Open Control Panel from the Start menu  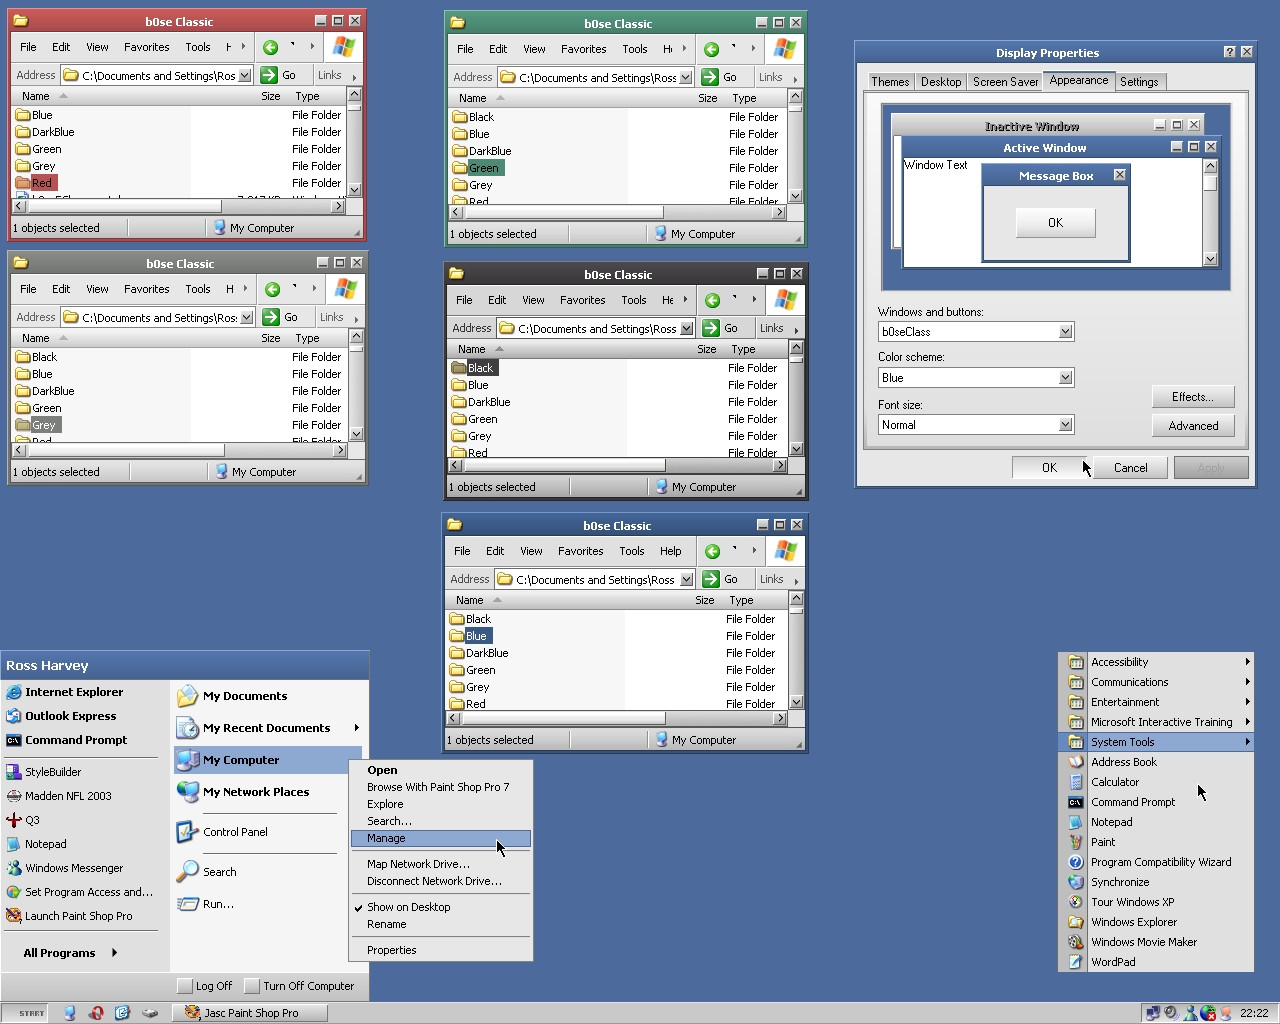coord(222,832)
